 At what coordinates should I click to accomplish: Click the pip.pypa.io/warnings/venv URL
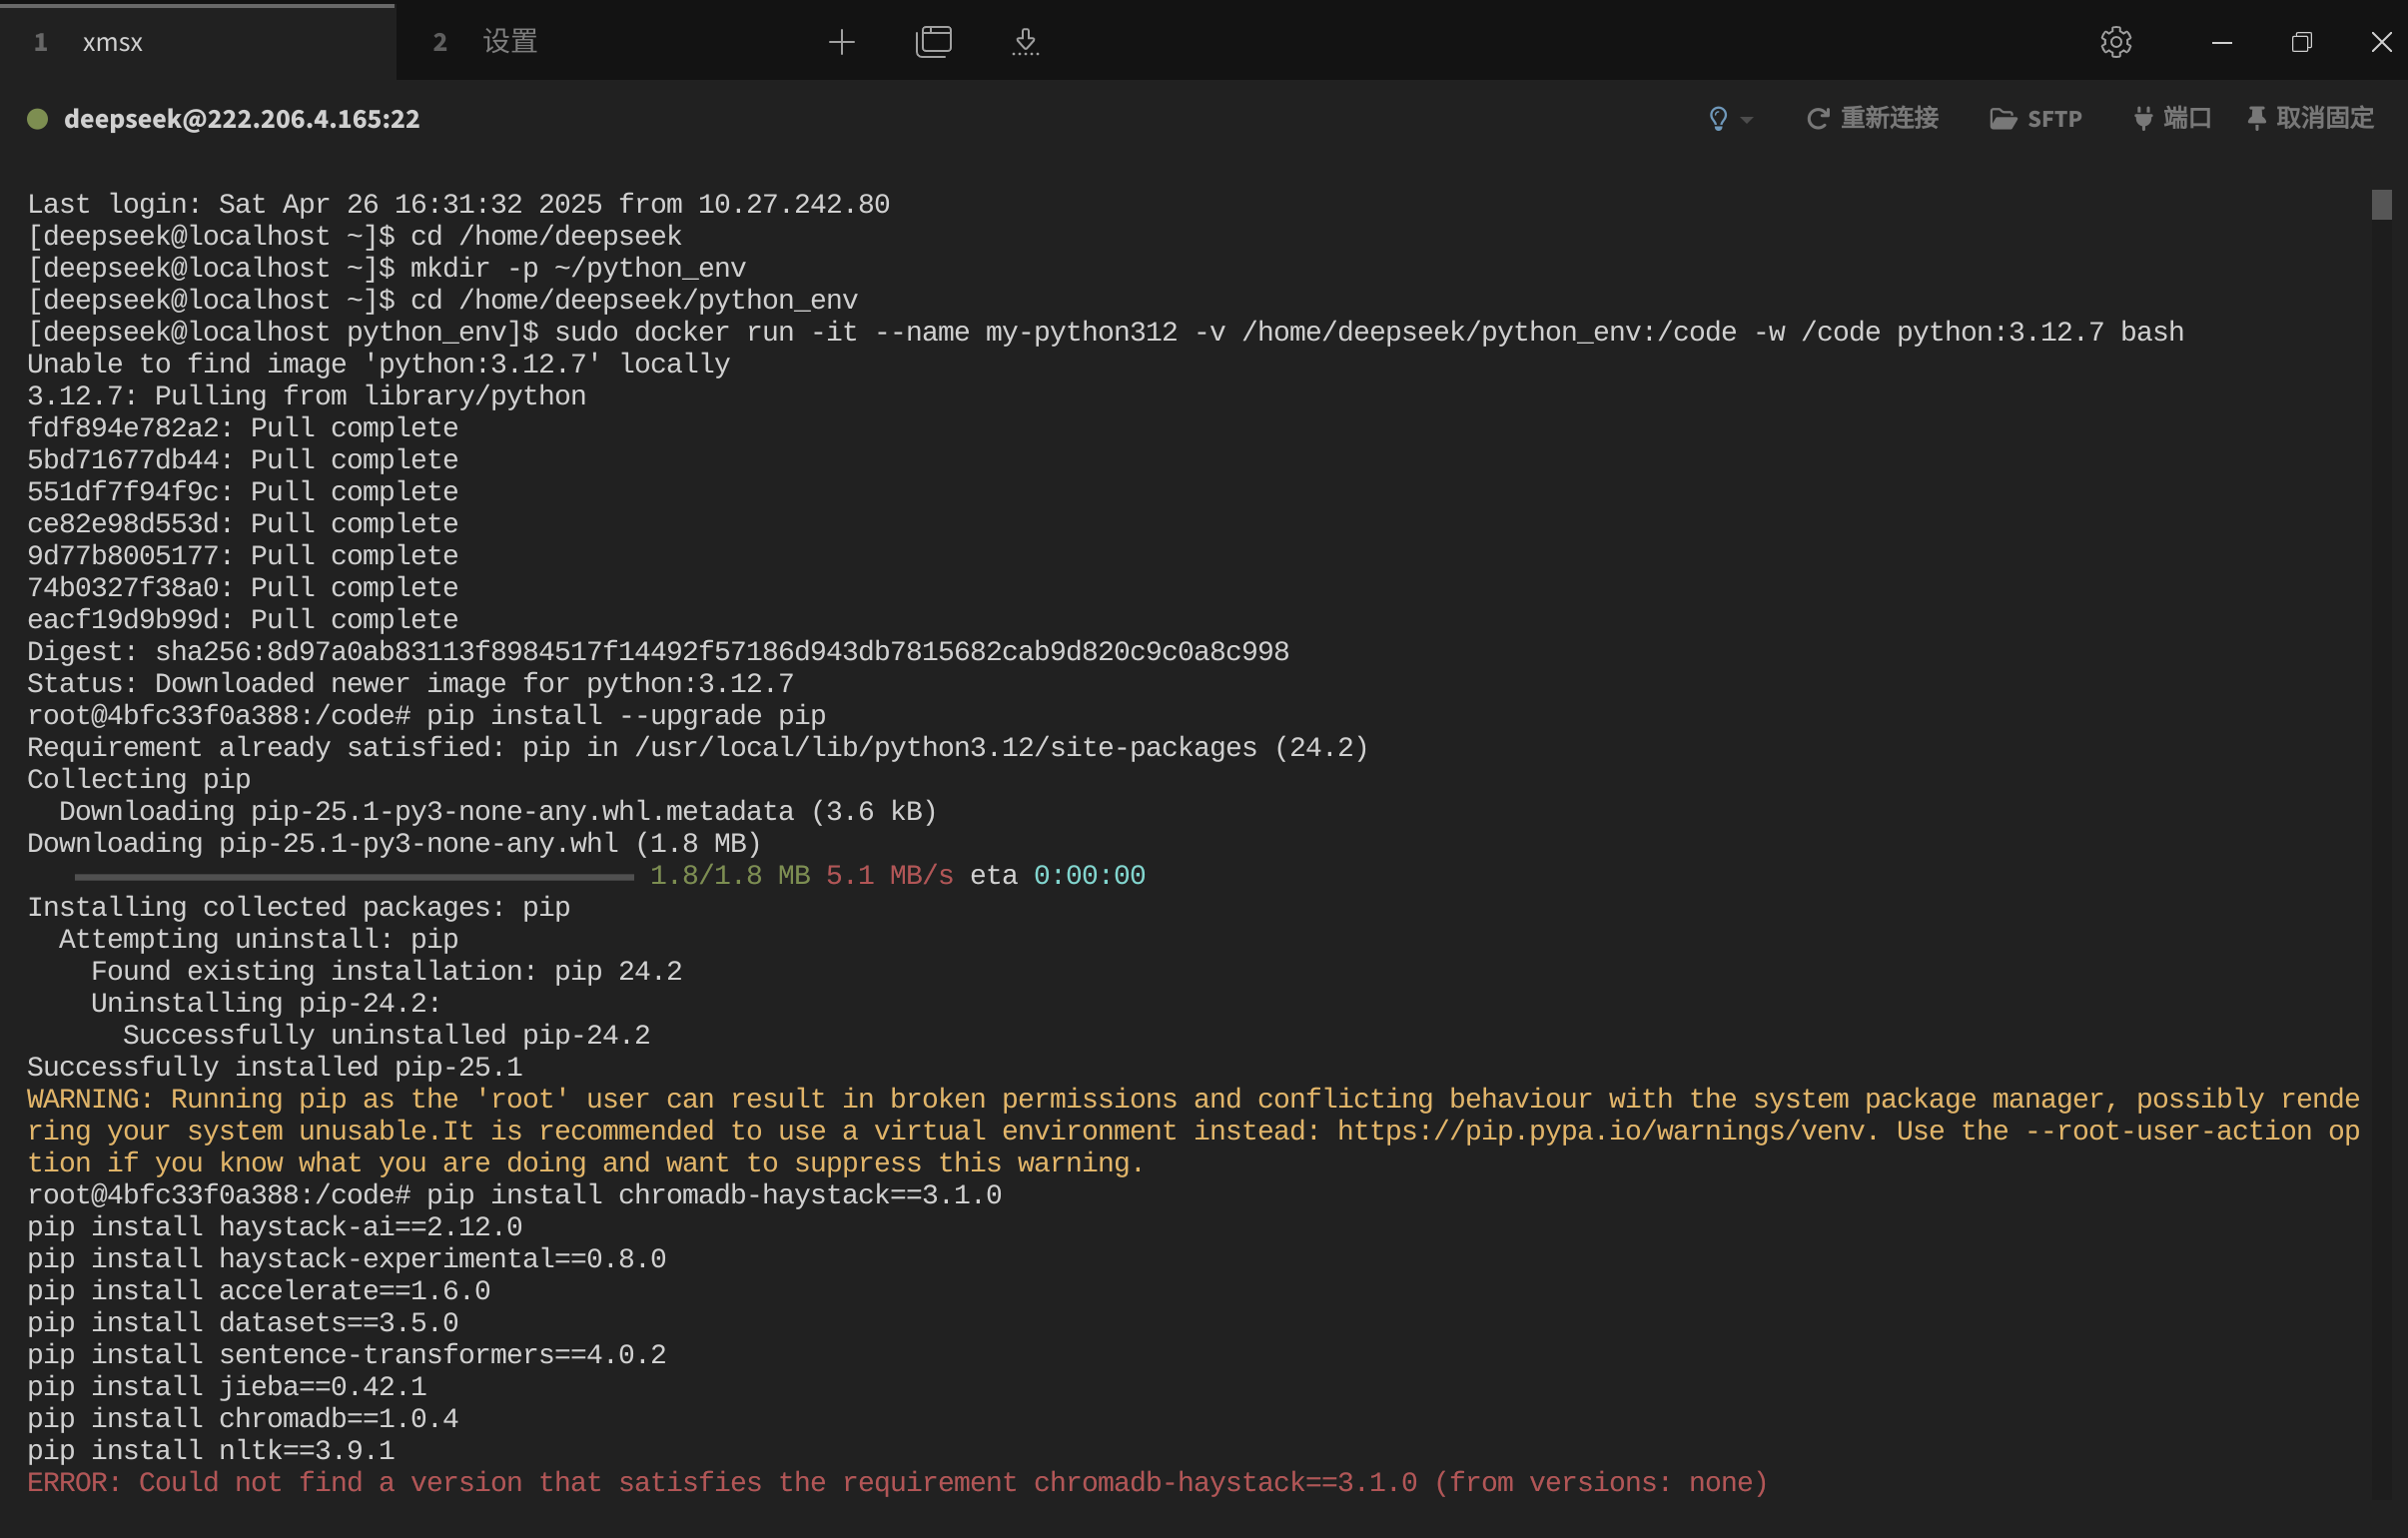1600,1131
